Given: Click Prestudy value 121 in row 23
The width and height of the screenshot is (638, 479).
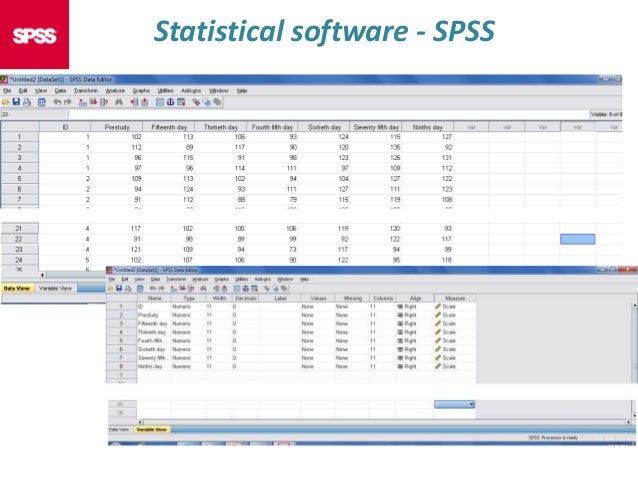Looking at the screenshot, I should (x=117, y=249).
